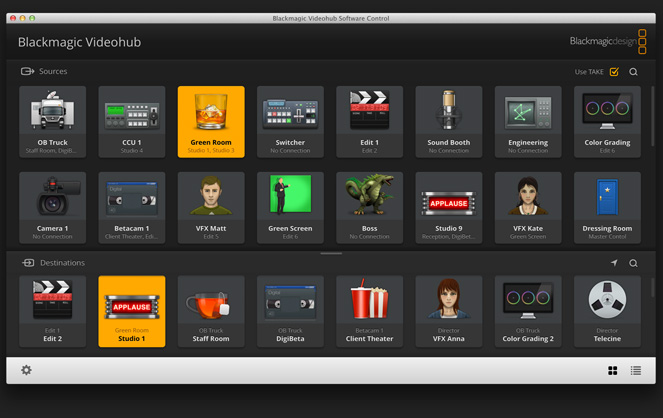Viewport: 663px width, 418px height.
Task: Select the Client Theater destination
Action: coord(370,311)
